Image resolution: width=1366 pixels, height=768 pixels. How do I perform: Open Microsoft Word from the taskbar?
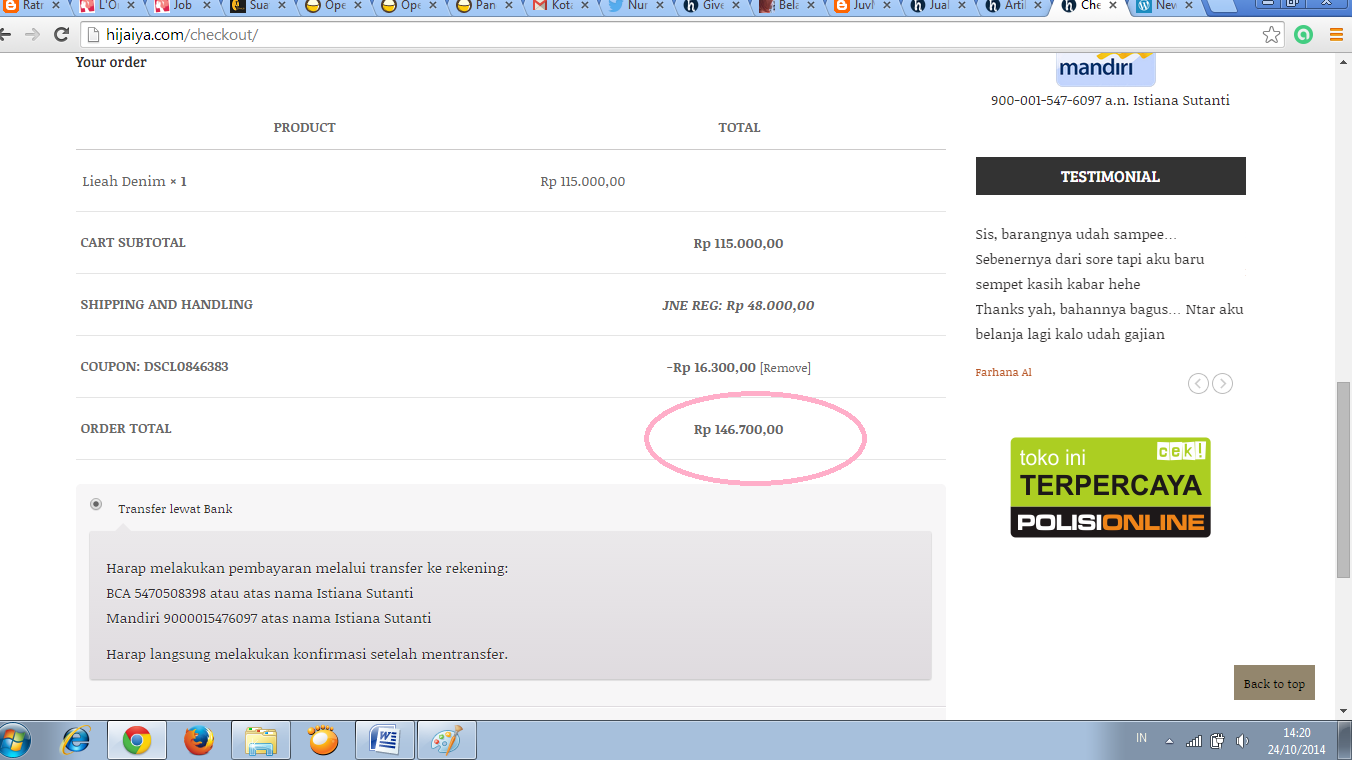pos(384,741)
